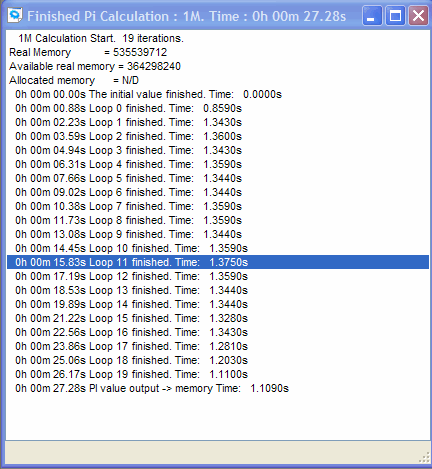432x469 pixels.
Task: Select the Loop 9 finished row
Action: [x=218, y=234]
